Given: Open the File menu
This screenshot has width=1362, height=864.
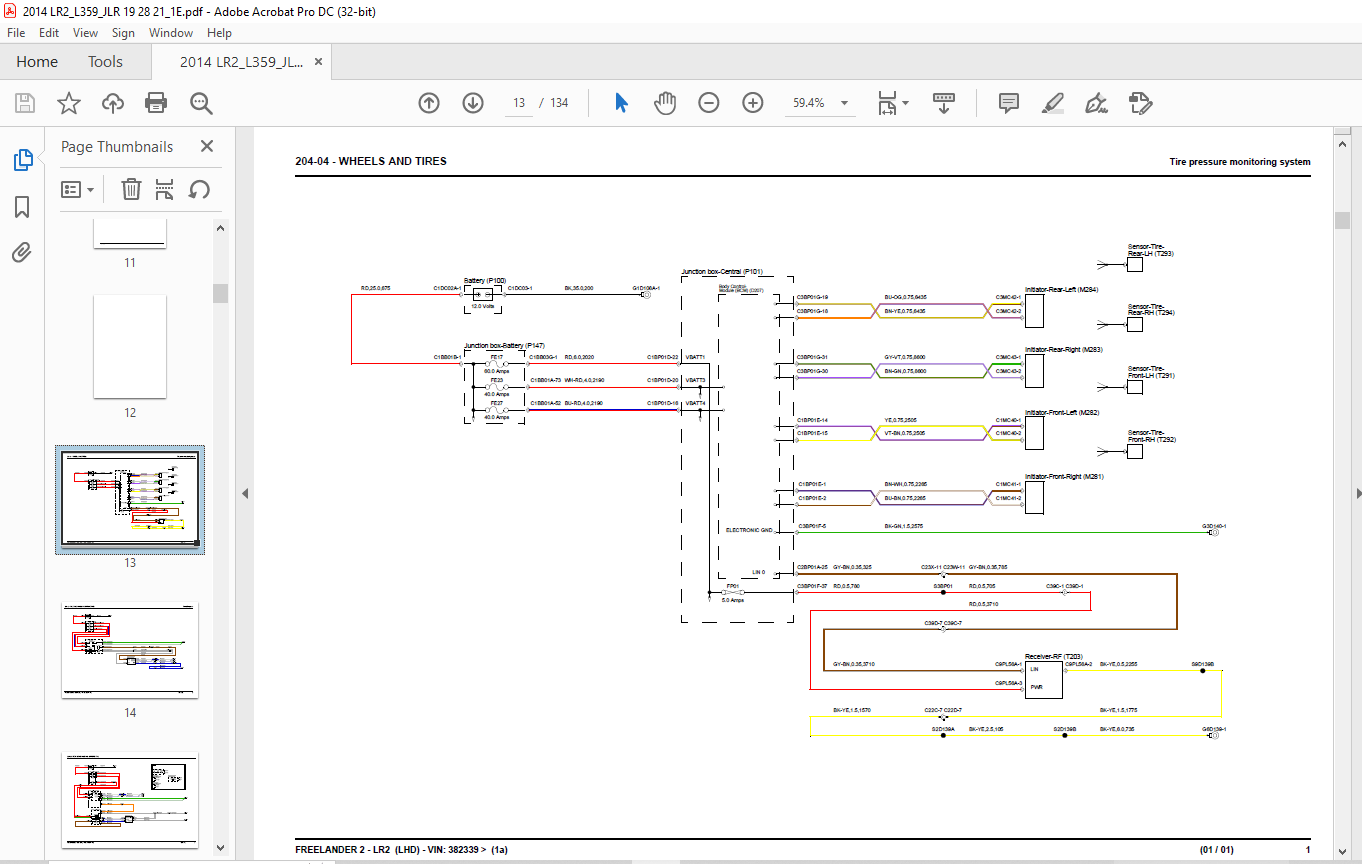Looking at the screenshot, I should [17, 33].
